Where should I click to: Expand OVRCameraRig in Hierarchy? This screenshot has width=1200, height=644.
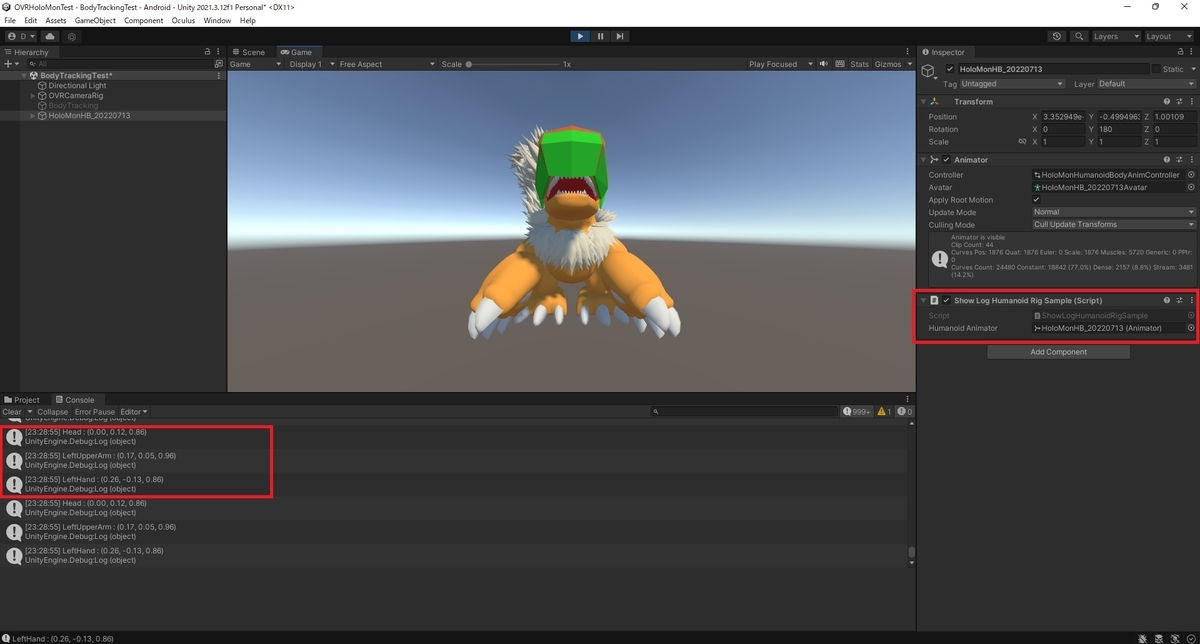[x=33, y=96]
